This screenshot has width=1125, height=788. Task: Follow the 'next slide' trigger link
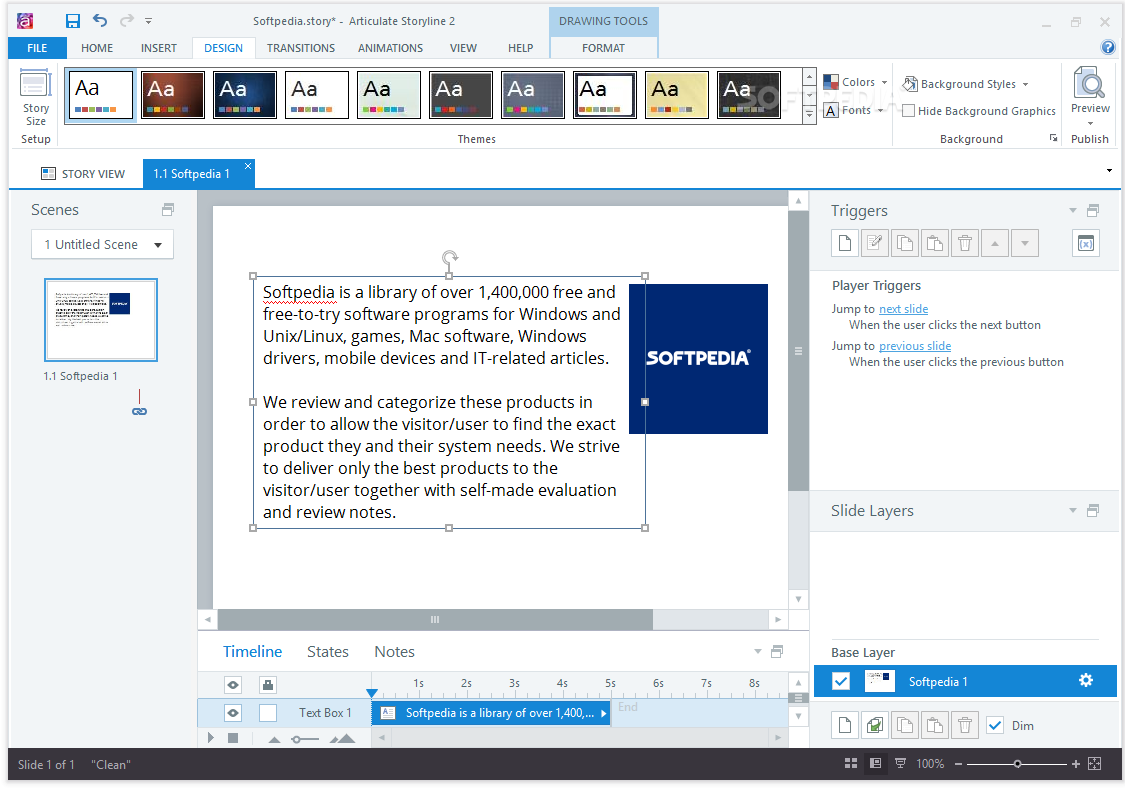tap(903, 309)
